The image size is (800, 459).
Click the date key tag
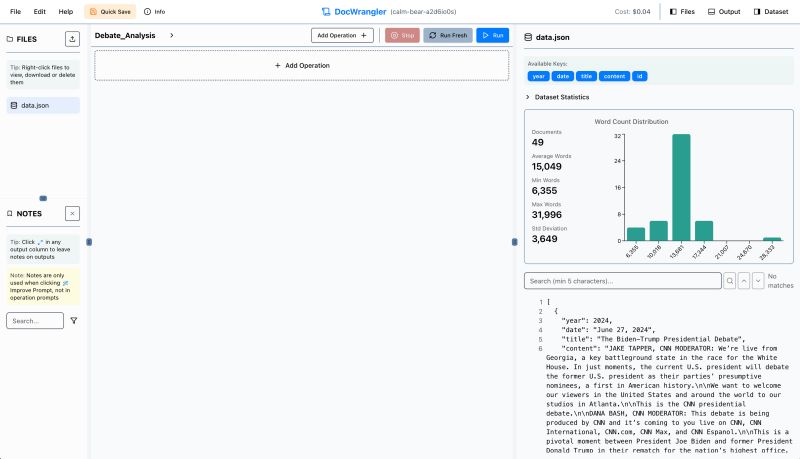[x=562, y=76]
